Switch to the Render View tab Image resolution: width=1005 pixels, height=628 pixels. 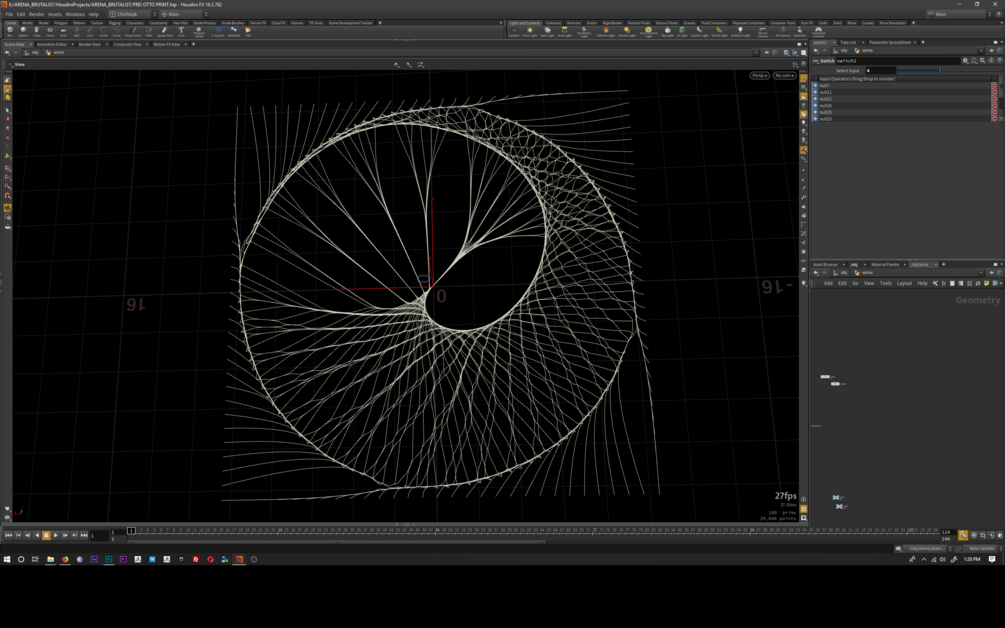click(x=89, y=44)
